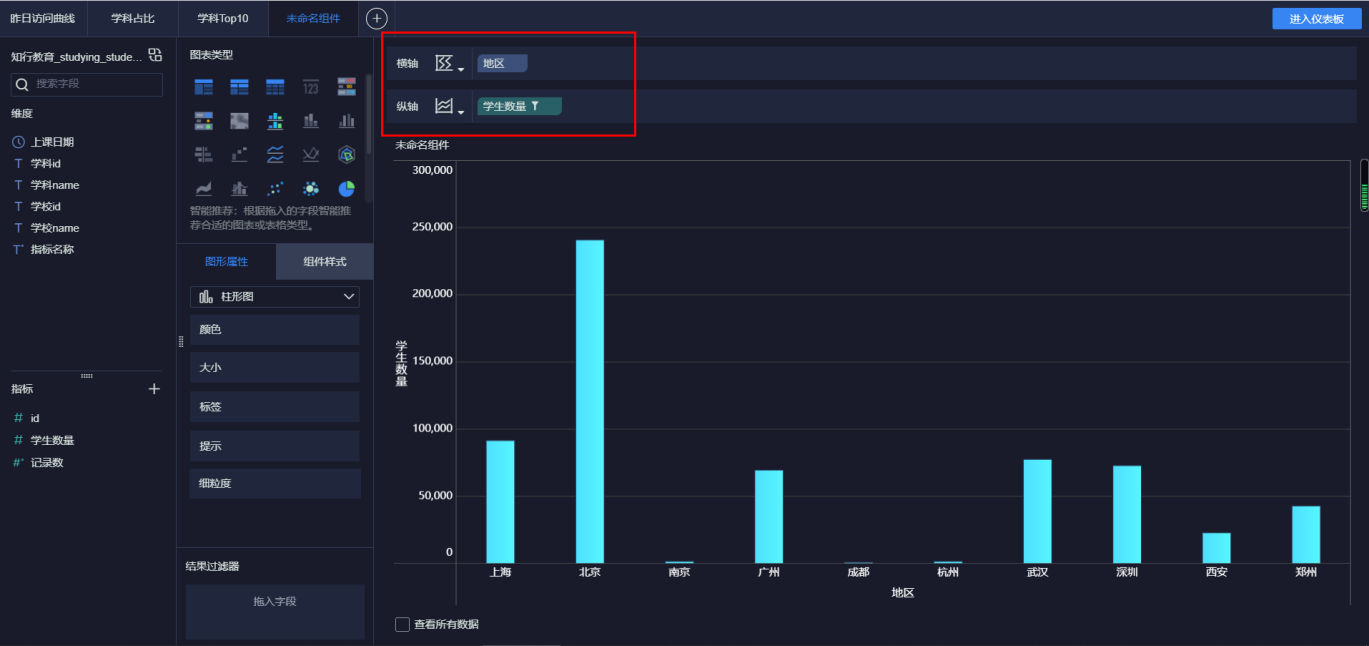Select the id indicator field
Image resolution: width=1369 pixels, height=646 pixels.
pos(35,418)
